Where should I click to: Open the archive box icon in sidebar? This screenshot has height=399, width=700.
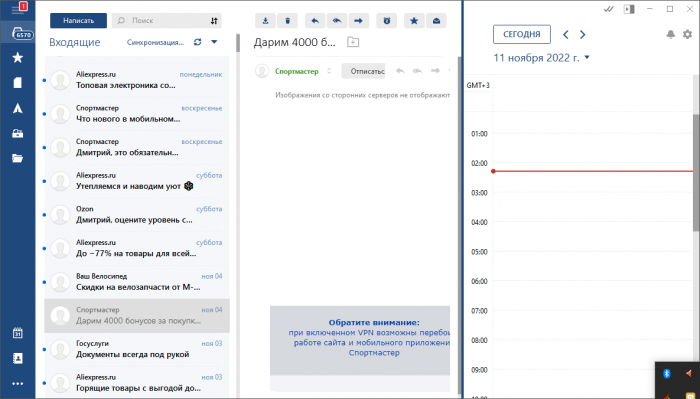point(18,133)
